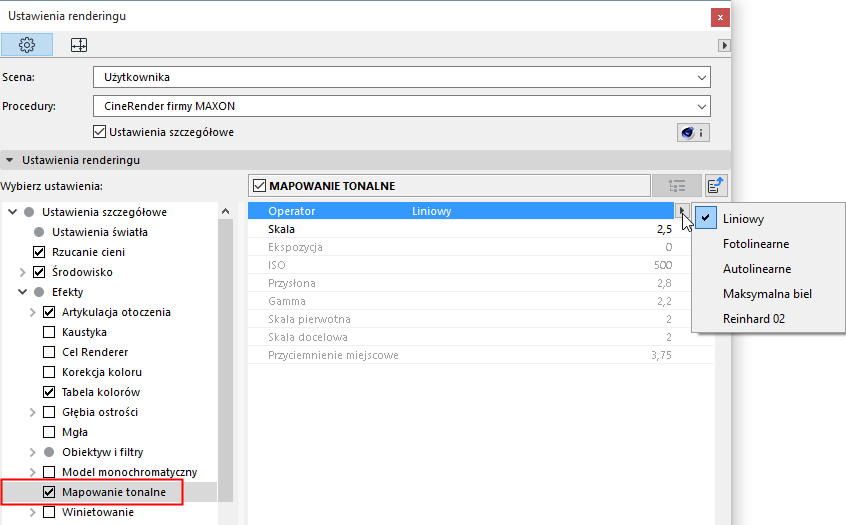Uncheck the MAPOWANIE TONALNE header checkbox

(260, 186)
